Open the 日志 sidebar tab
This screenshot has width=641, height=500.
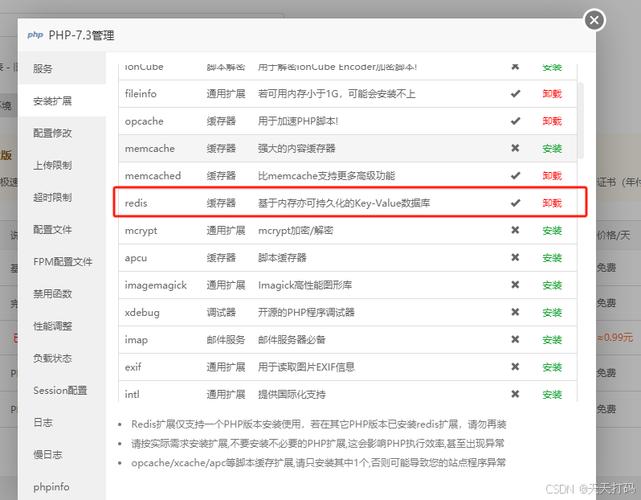62,422
